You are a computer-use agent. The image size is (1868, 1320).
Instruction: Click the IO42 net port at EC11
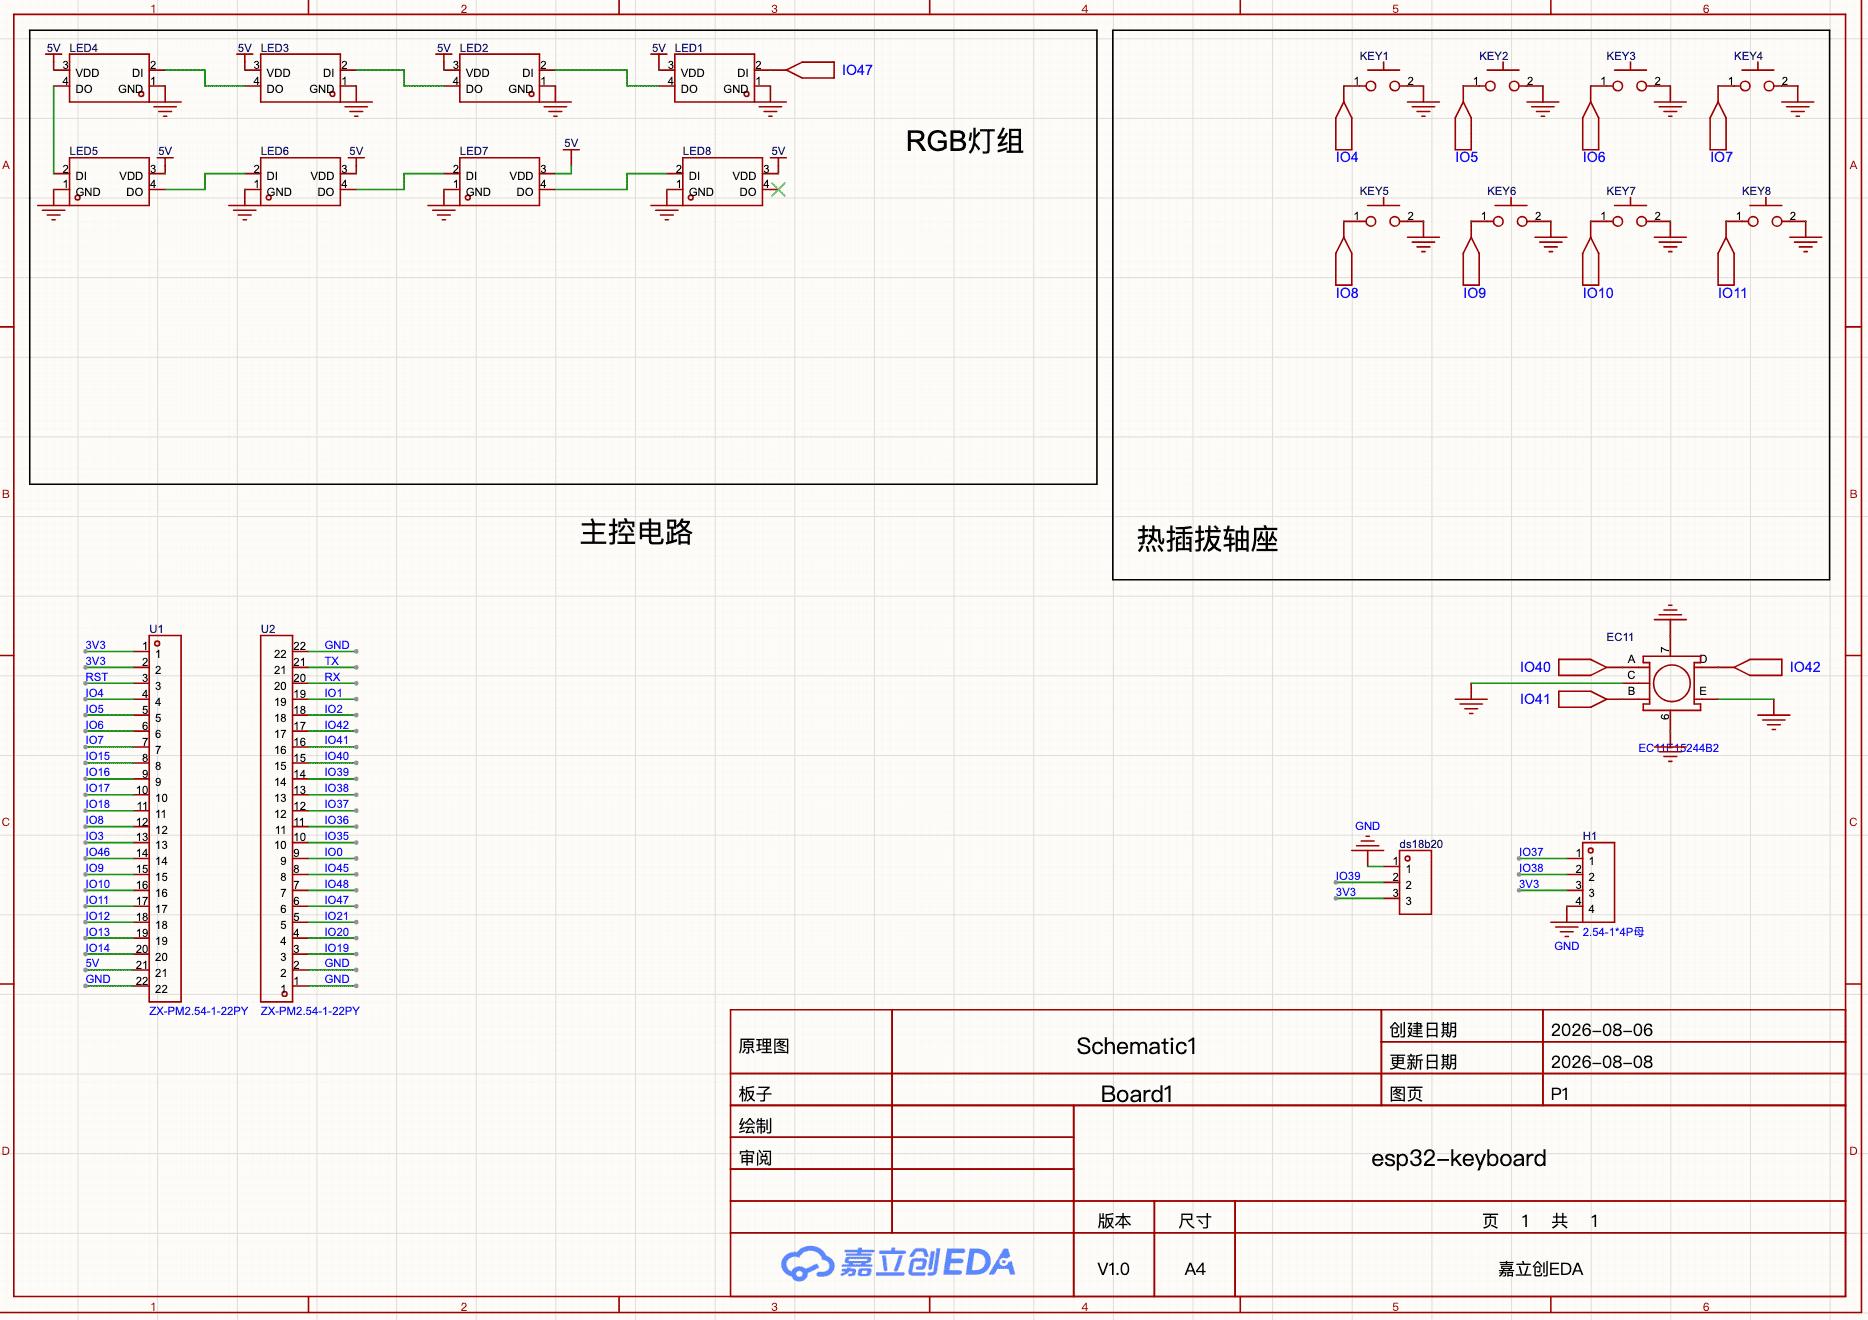[1758, 667]
